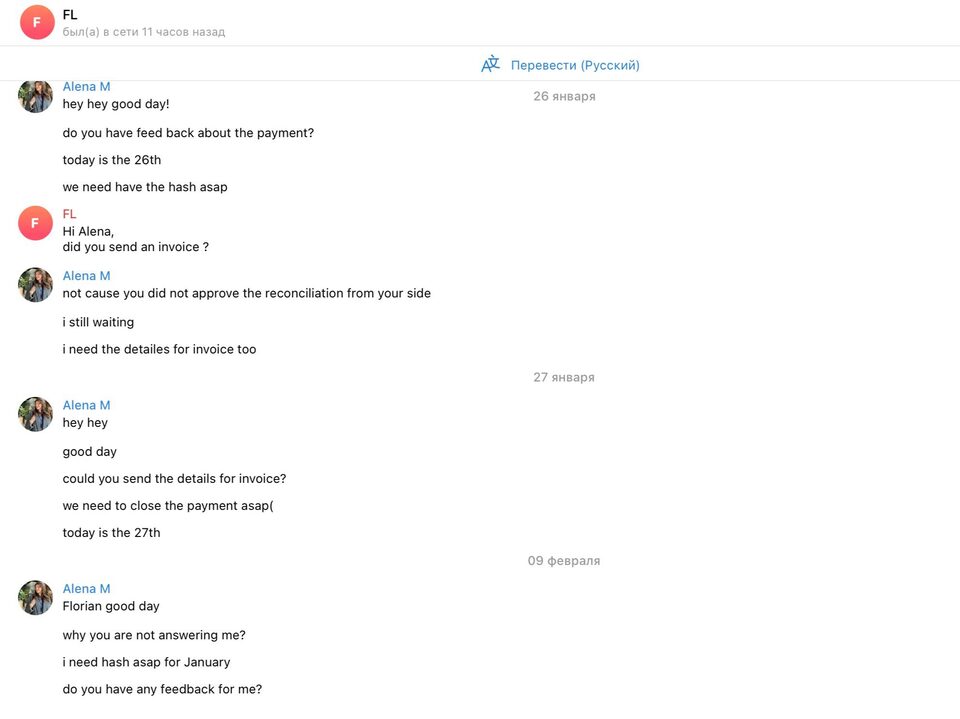Click the FL sender name above "Hi Alena,"
The height and width of the screenshot is (719, 960).
[x=70, y=214]
